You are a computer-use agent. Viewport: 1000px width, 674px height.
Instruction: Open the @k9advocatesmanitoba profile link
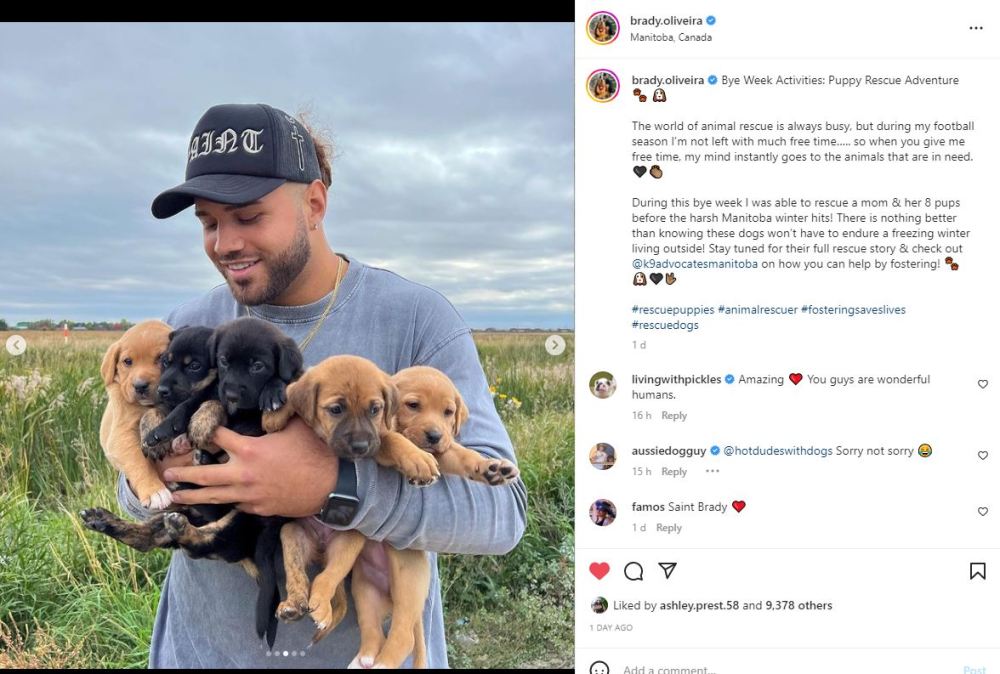pos(694,264)
